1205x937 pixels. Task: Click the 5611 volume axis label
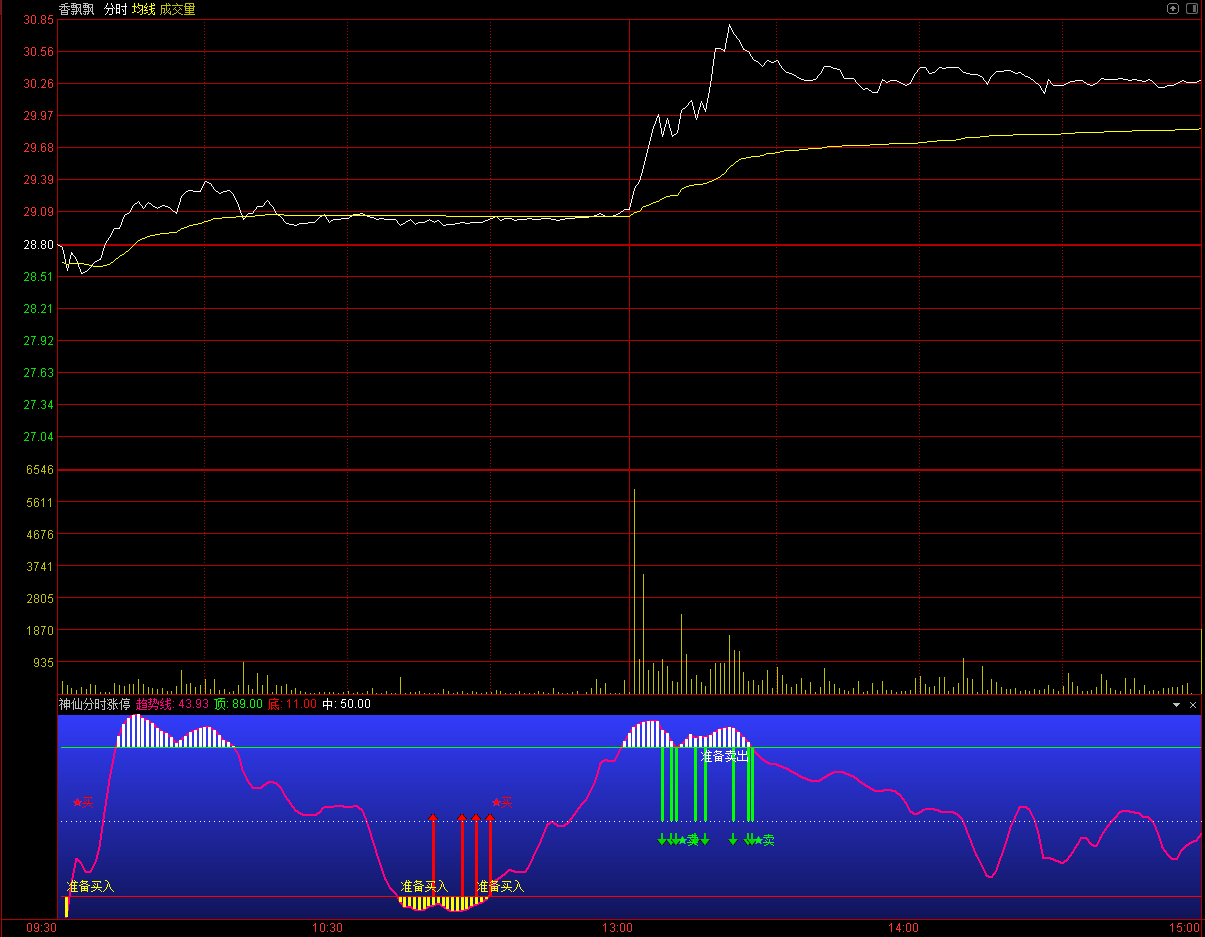(x=41, y=502)
